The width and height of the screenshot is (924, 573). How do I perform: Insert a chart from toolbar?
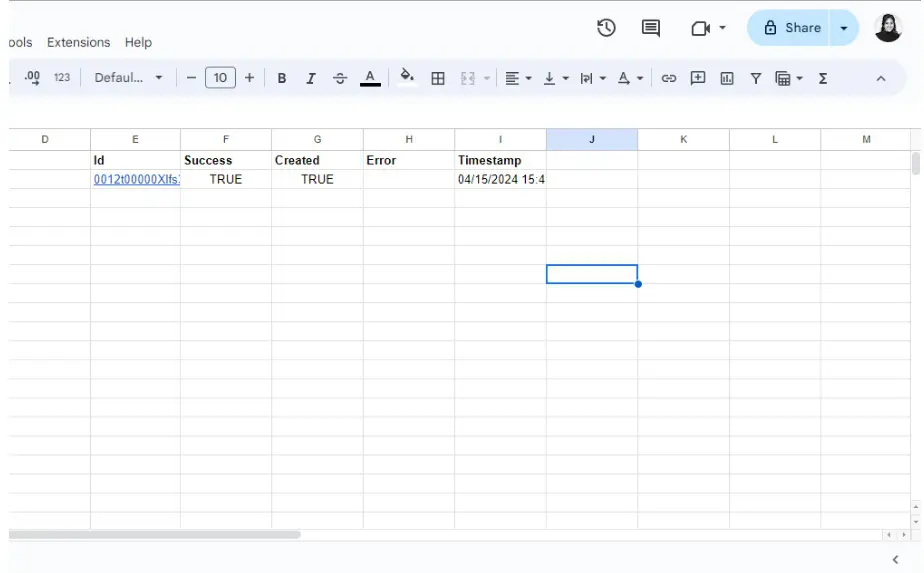click(727, 78)
